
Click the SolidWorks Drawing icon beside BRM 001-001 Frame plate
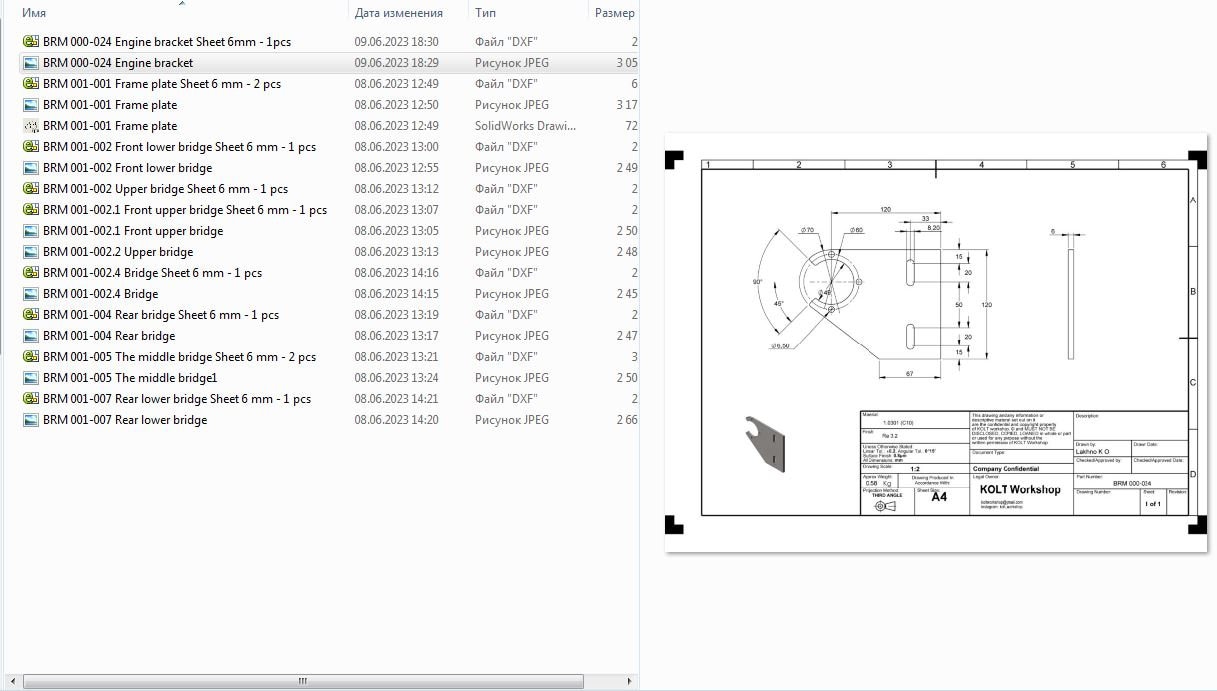coord(28,125)
